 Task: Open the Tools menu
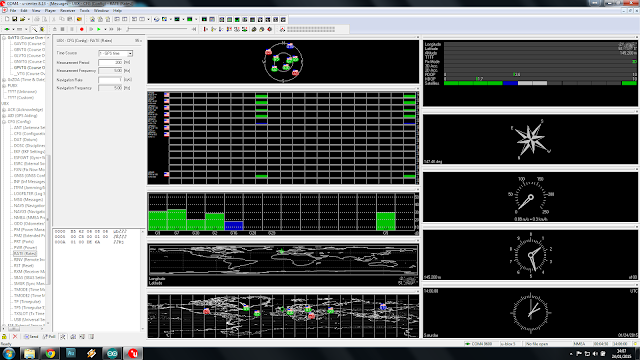coord(84,11)
